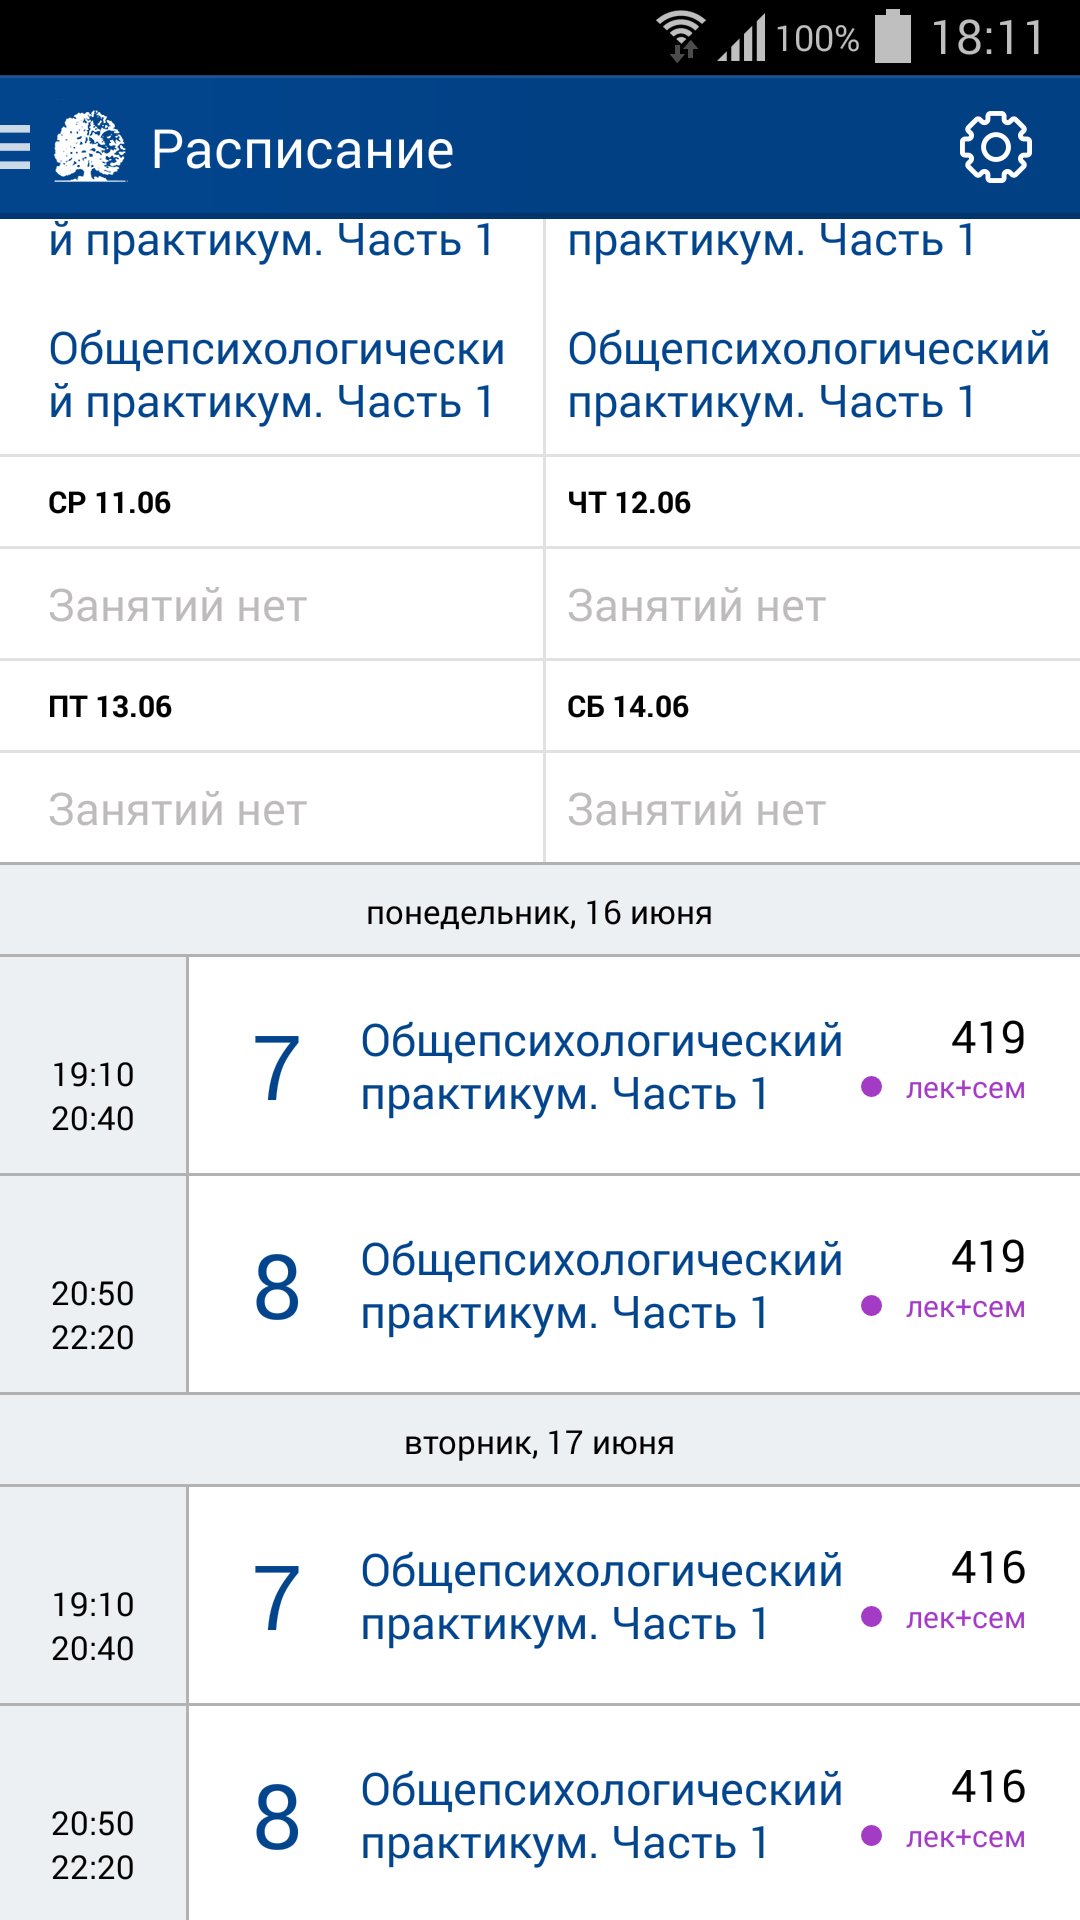Tap the cellular signal strength icon
This screenshot has height=1920, width=1080.
click(741, 38)
